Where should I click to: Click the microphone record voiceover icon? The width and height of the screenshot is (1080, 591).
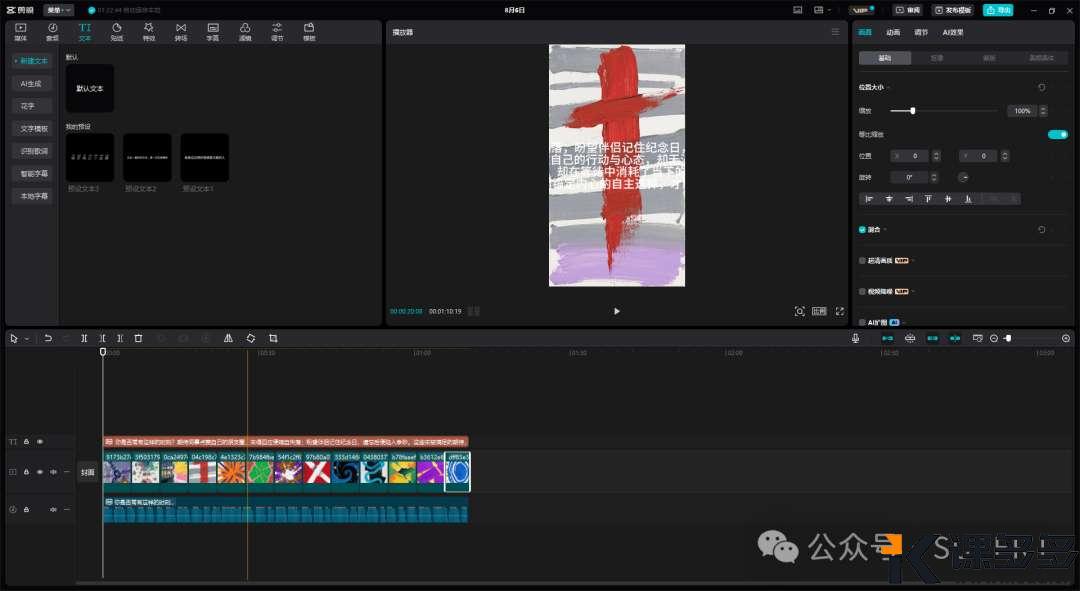[855, 339]
